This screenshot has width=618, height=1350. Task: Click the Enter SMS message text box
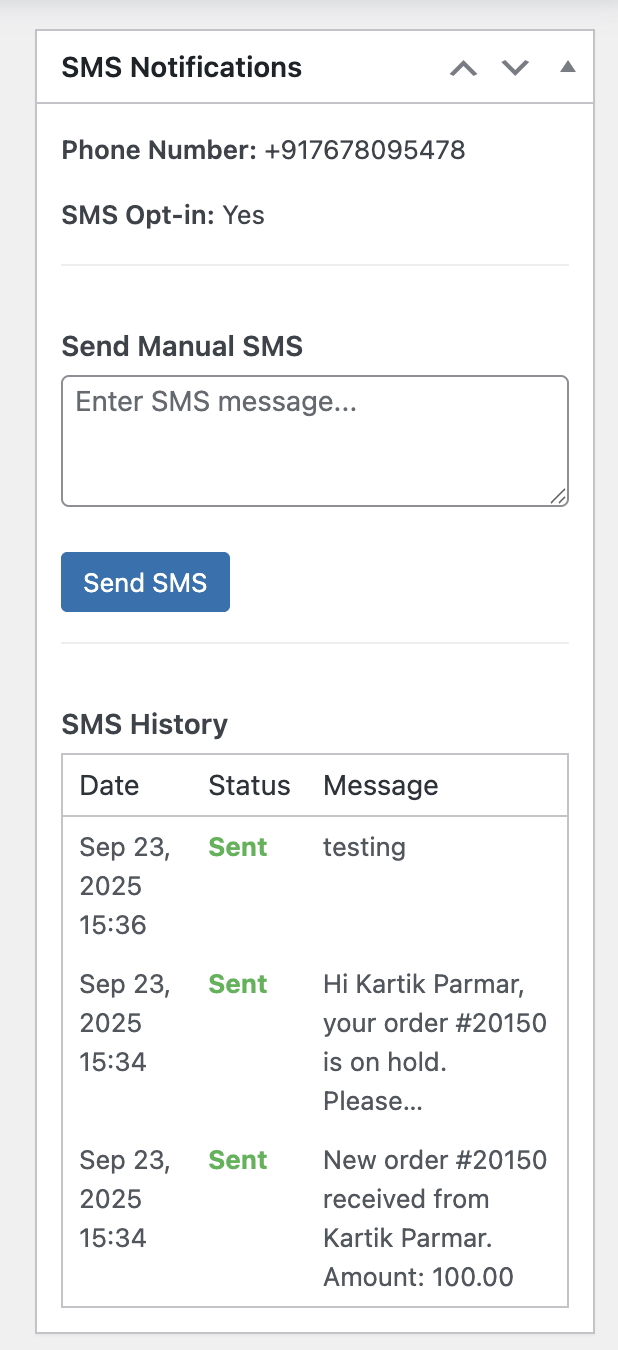[x=314, y=440]
